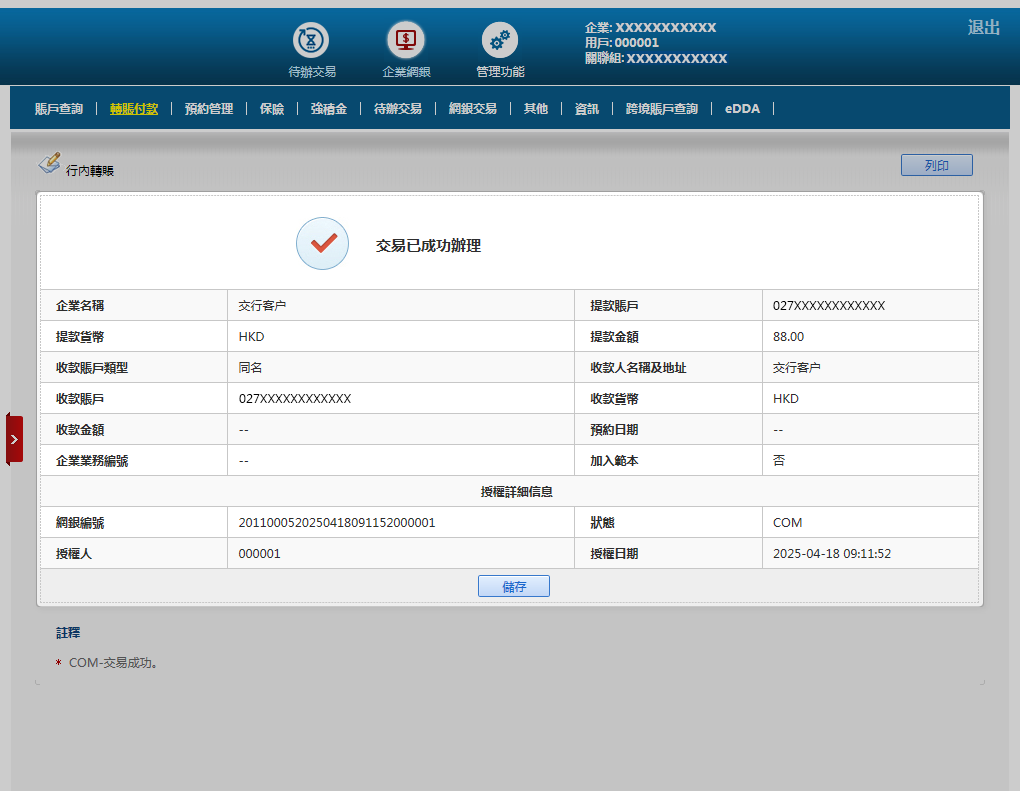Image resolution: width=1020 pixels, height=791 pixels.
Task: Click the 加入範本 value 否
Action: point(779,461)
